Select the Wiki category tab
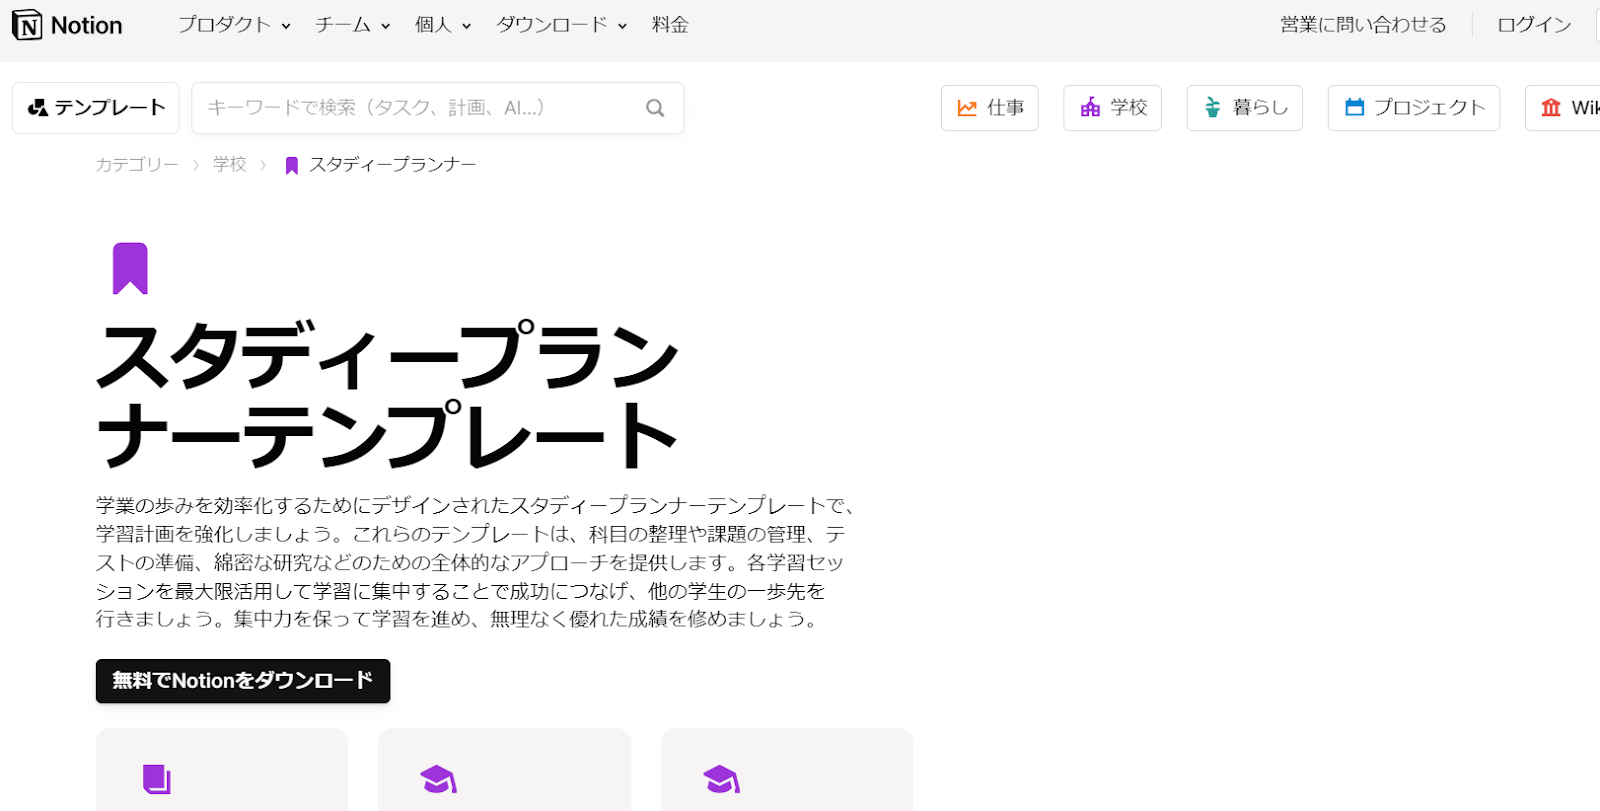The image size is (1600, 811). pos(1563,108)
